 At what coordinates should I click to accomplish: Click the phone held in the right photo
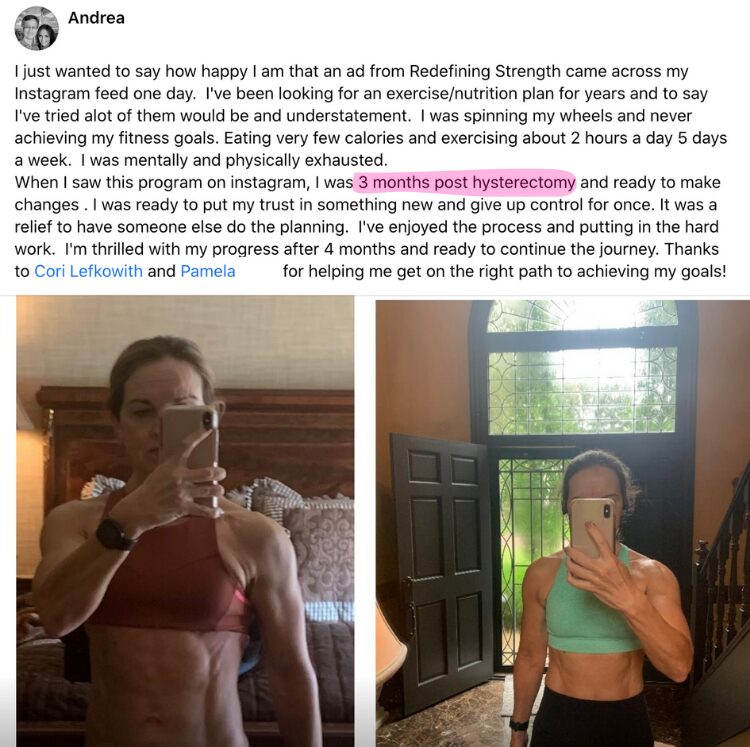click(x=593, y=527)
